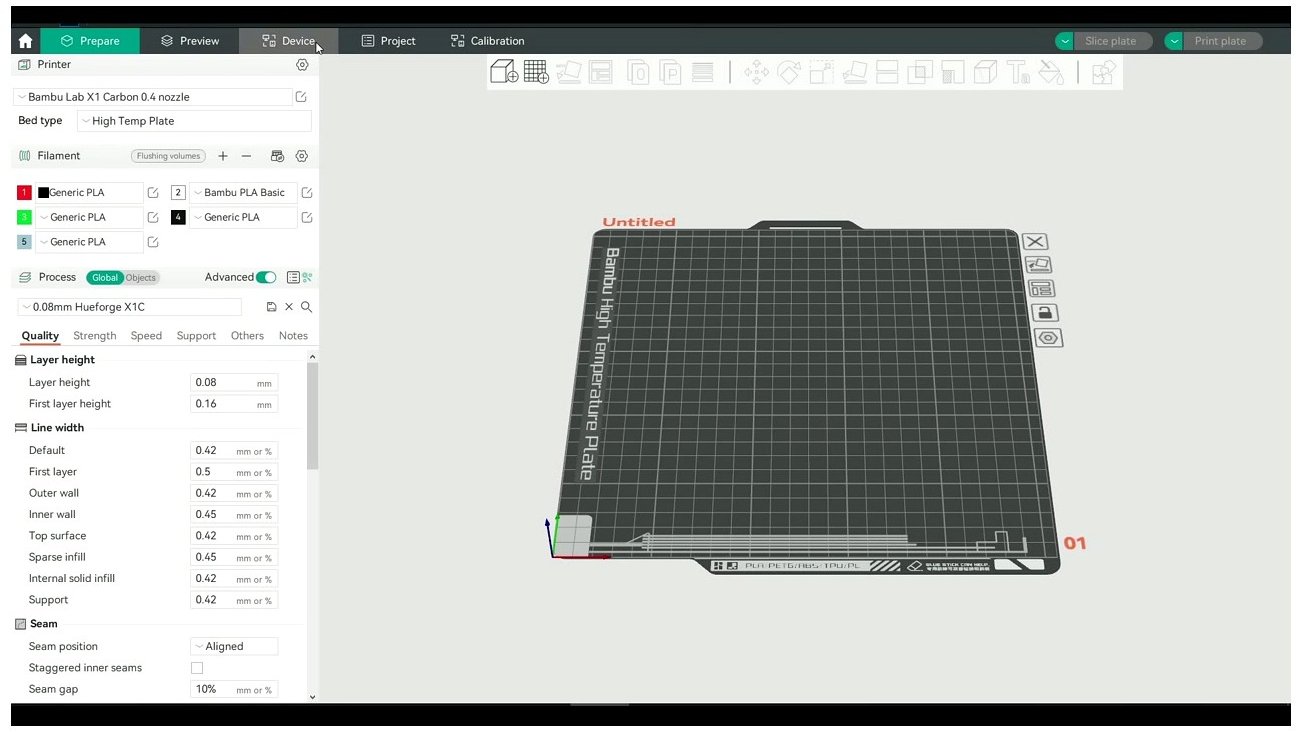Open the Seam position Aligned dropdown
Viewport: 1302px width, 732px height.
click(234, 647)
